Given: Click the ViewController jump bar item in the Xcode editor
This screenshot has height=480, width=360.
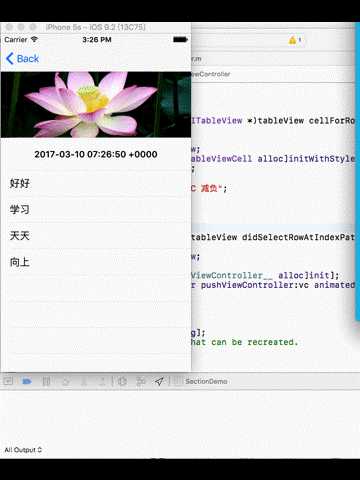Looking at the screenshot, I should point(211,74).
